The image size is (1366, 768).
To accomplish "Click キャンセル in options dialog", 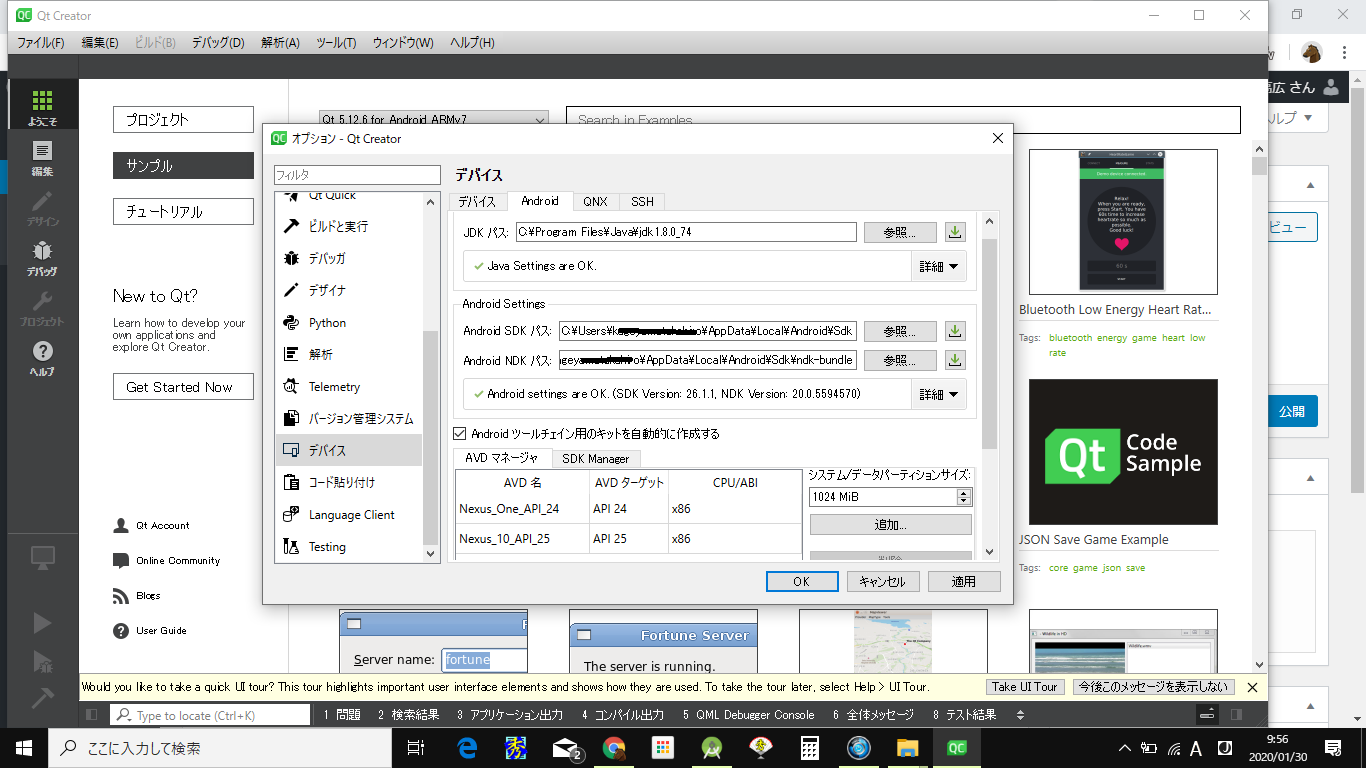I will point(882,582).
